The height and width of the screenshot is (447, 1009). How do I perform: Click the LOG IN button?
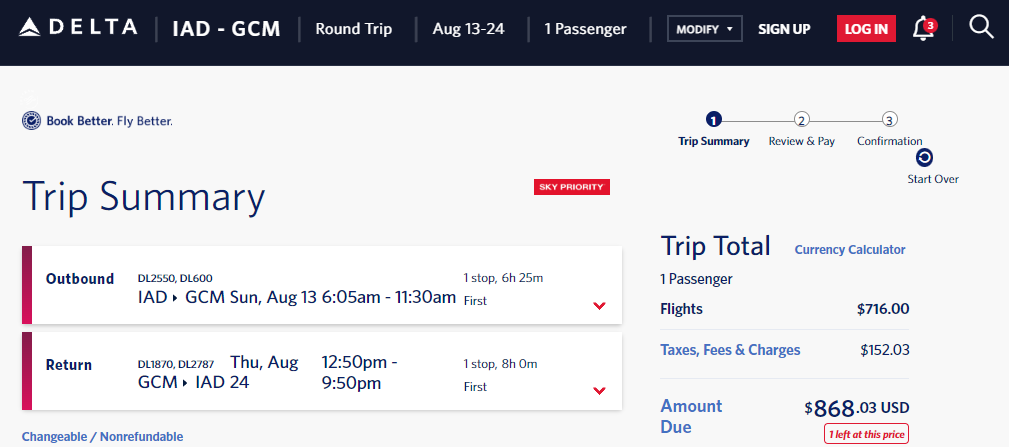point(866,29)
